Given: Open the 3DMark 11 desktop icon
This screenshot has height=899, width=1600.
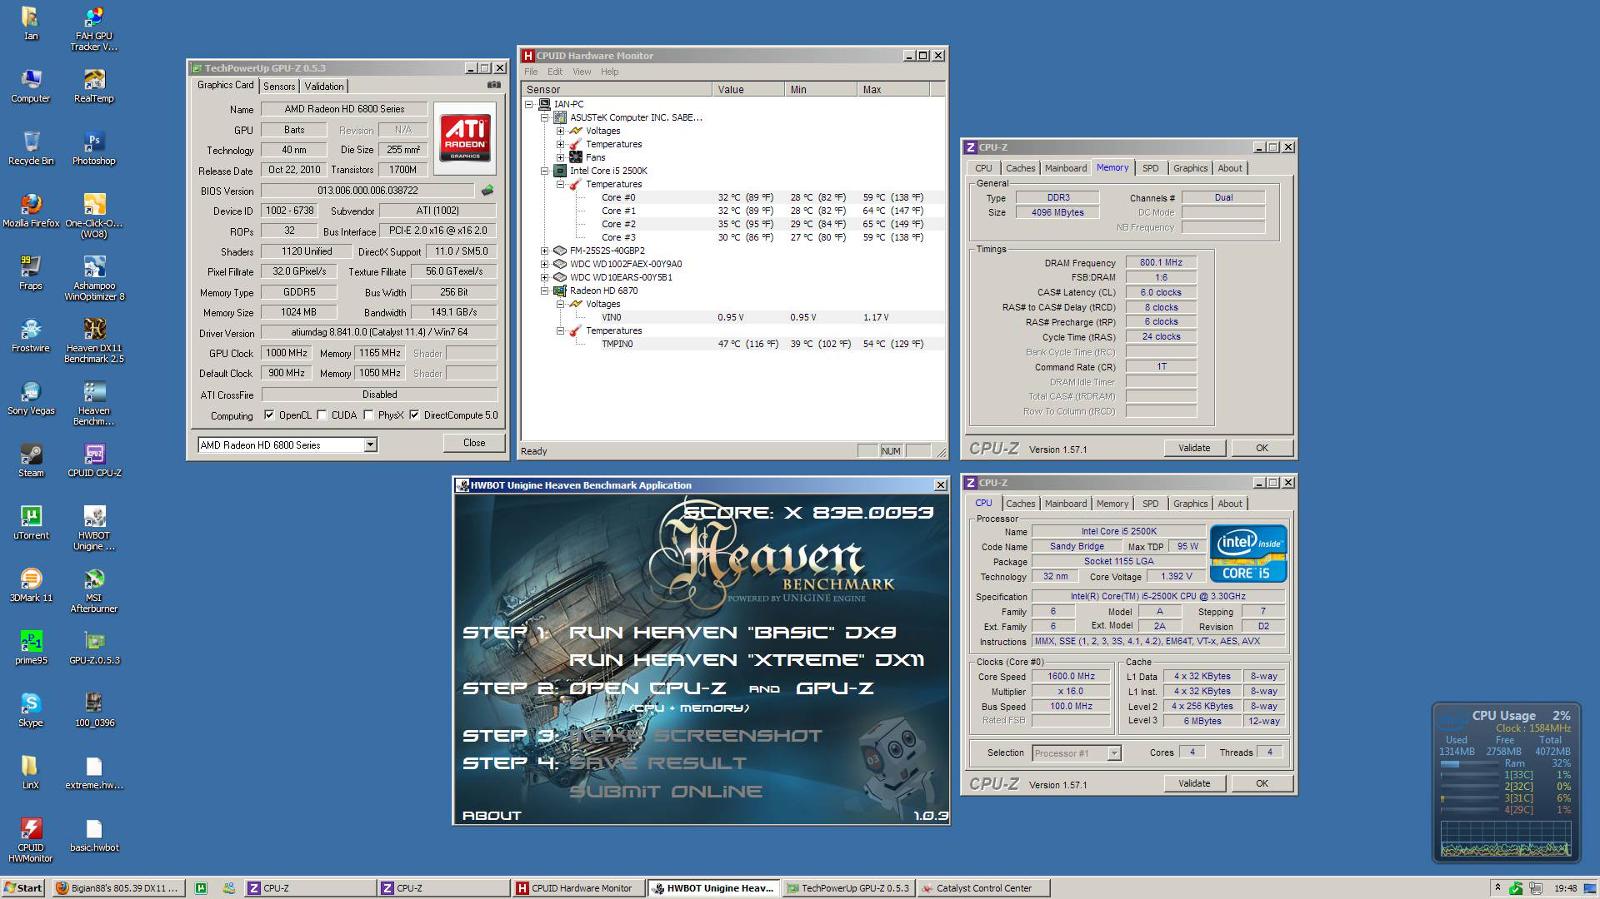Looking at the screenshot, I should tap(31, 584).
